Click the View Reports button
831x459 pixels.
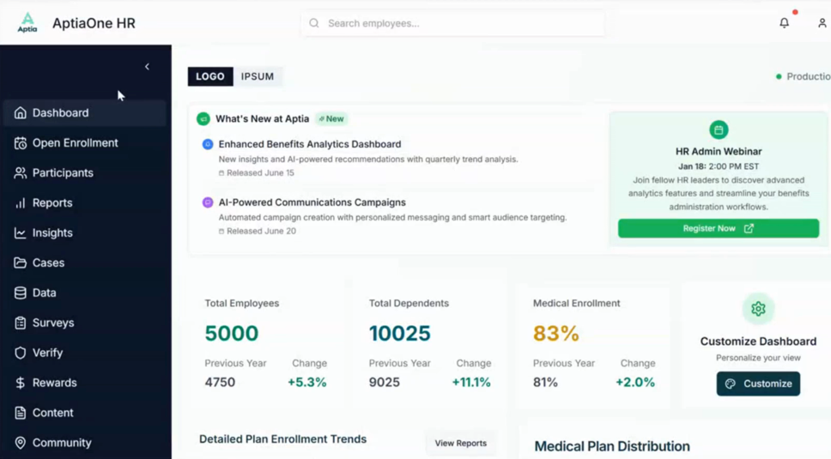click(x=460, y=443)
